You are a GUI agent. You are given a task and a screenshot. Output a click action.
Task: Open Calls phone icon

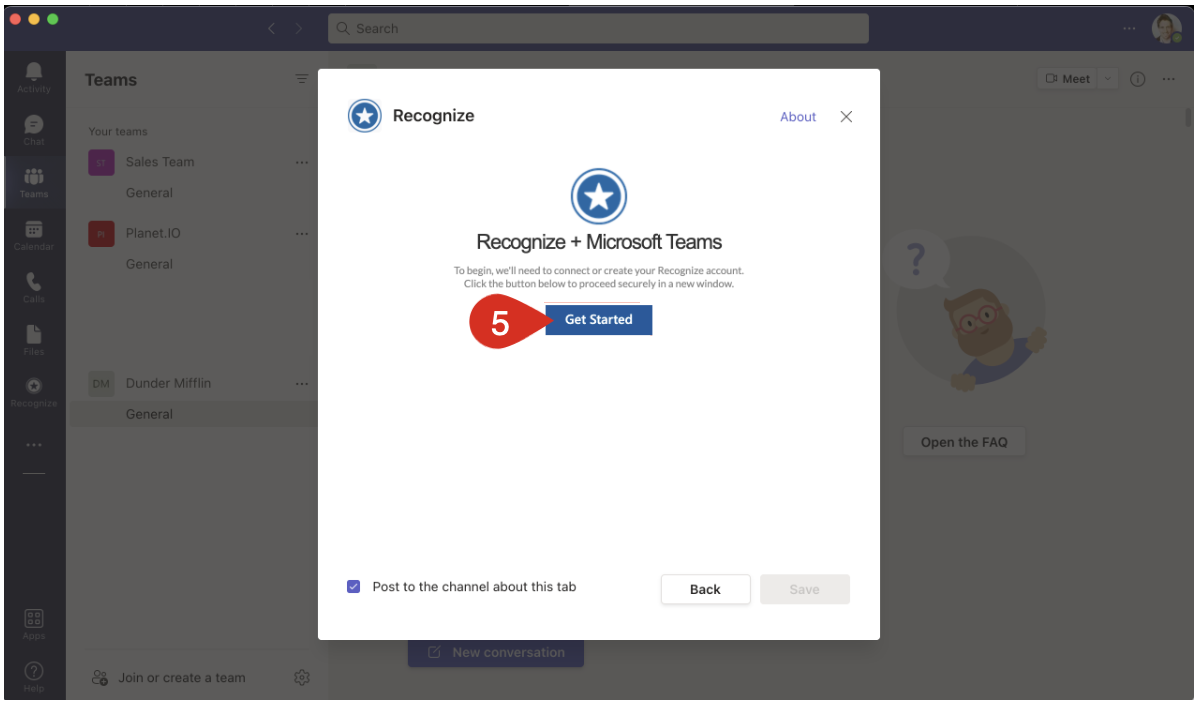tap(34, 285)
